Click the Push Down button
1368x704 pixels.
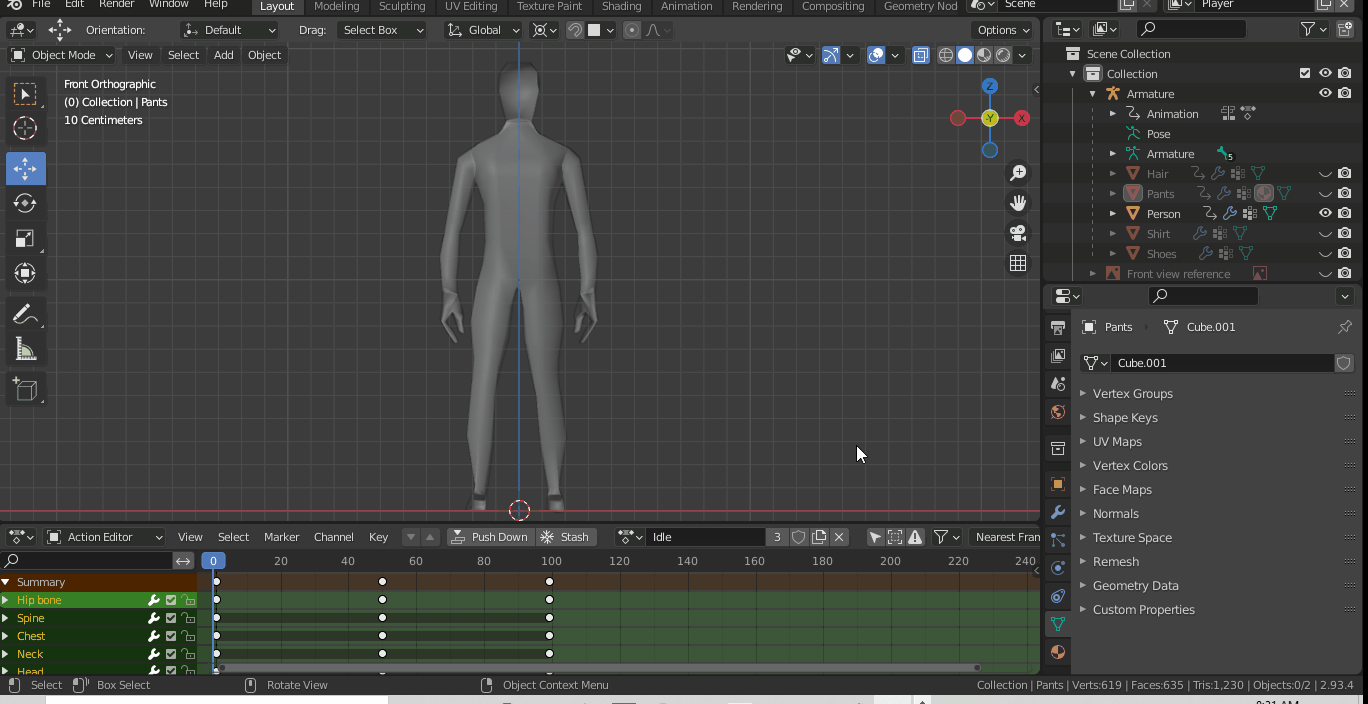pyautogui.click(x=489, y=537)
